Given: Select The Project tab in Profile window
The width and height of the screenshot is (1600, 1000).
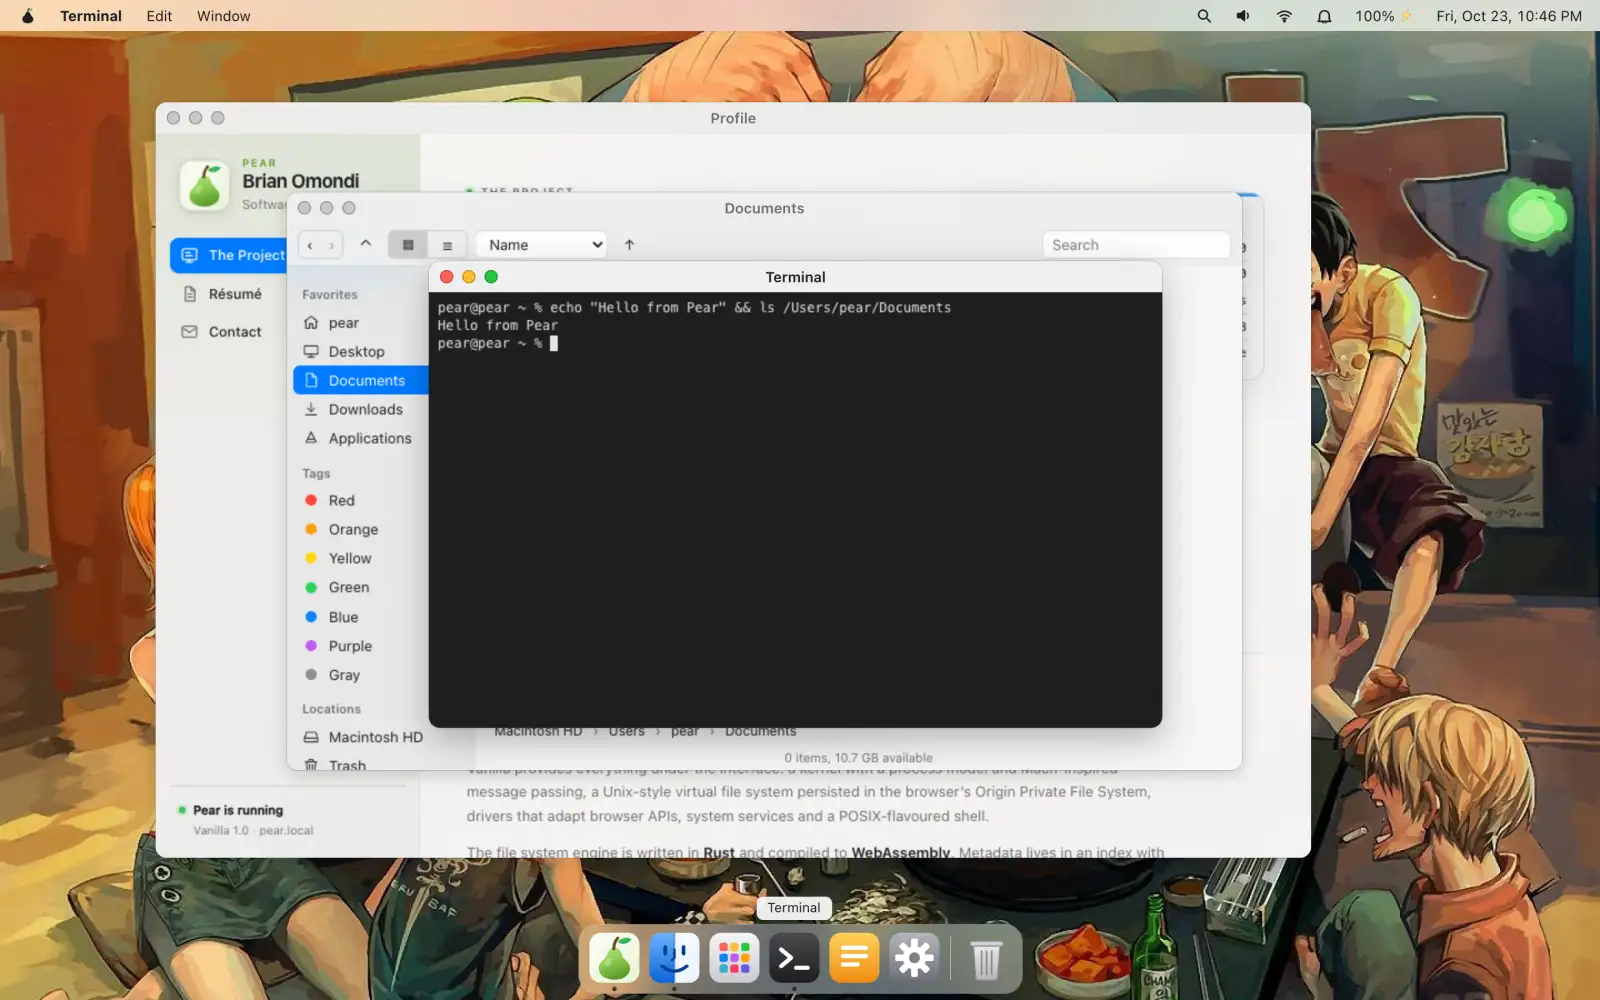Looking at the screenshot, I should (x=229, y=255).
